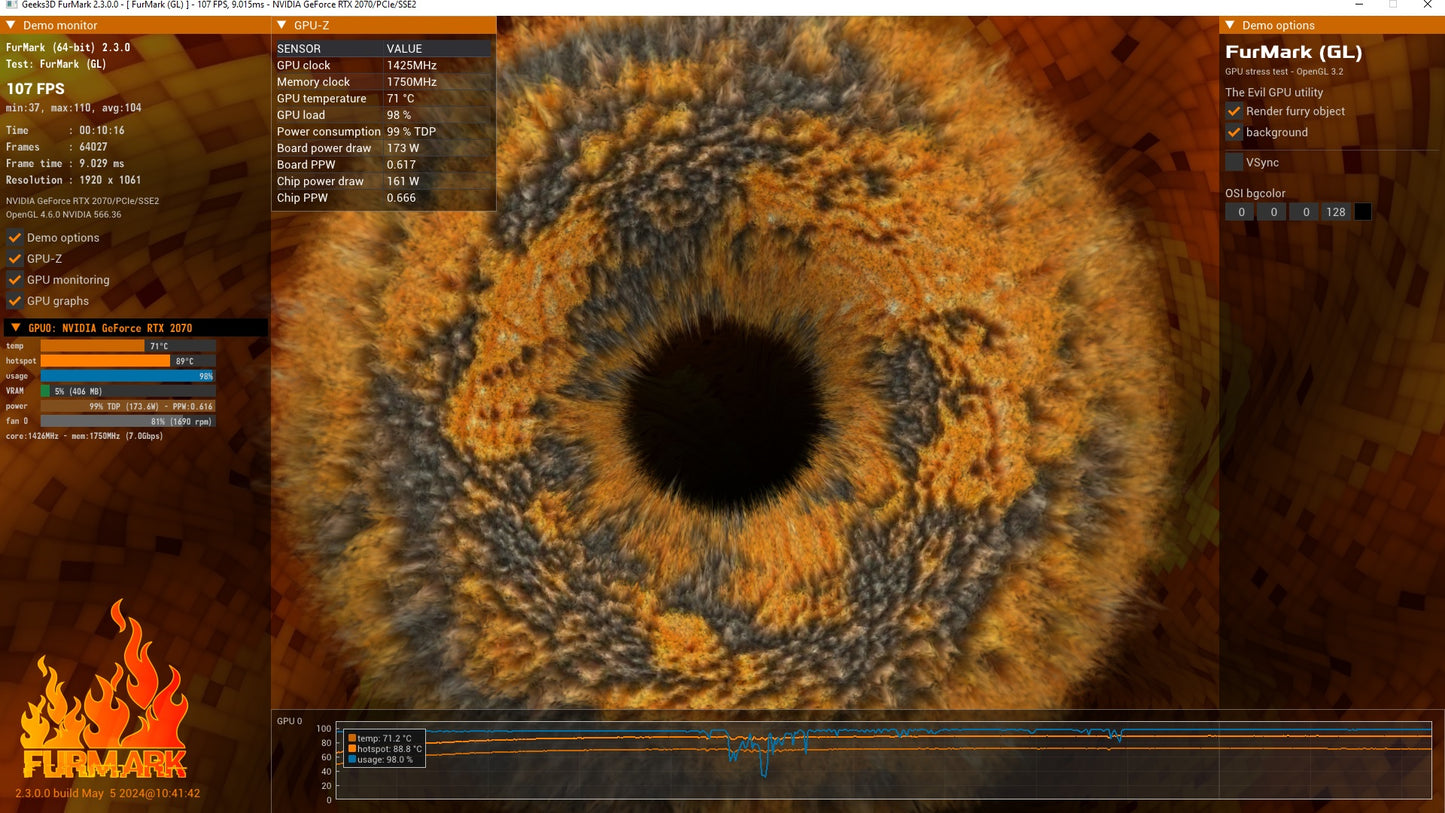
Task: Disable the GPU graphs checkbox
Action: (14, 301)
